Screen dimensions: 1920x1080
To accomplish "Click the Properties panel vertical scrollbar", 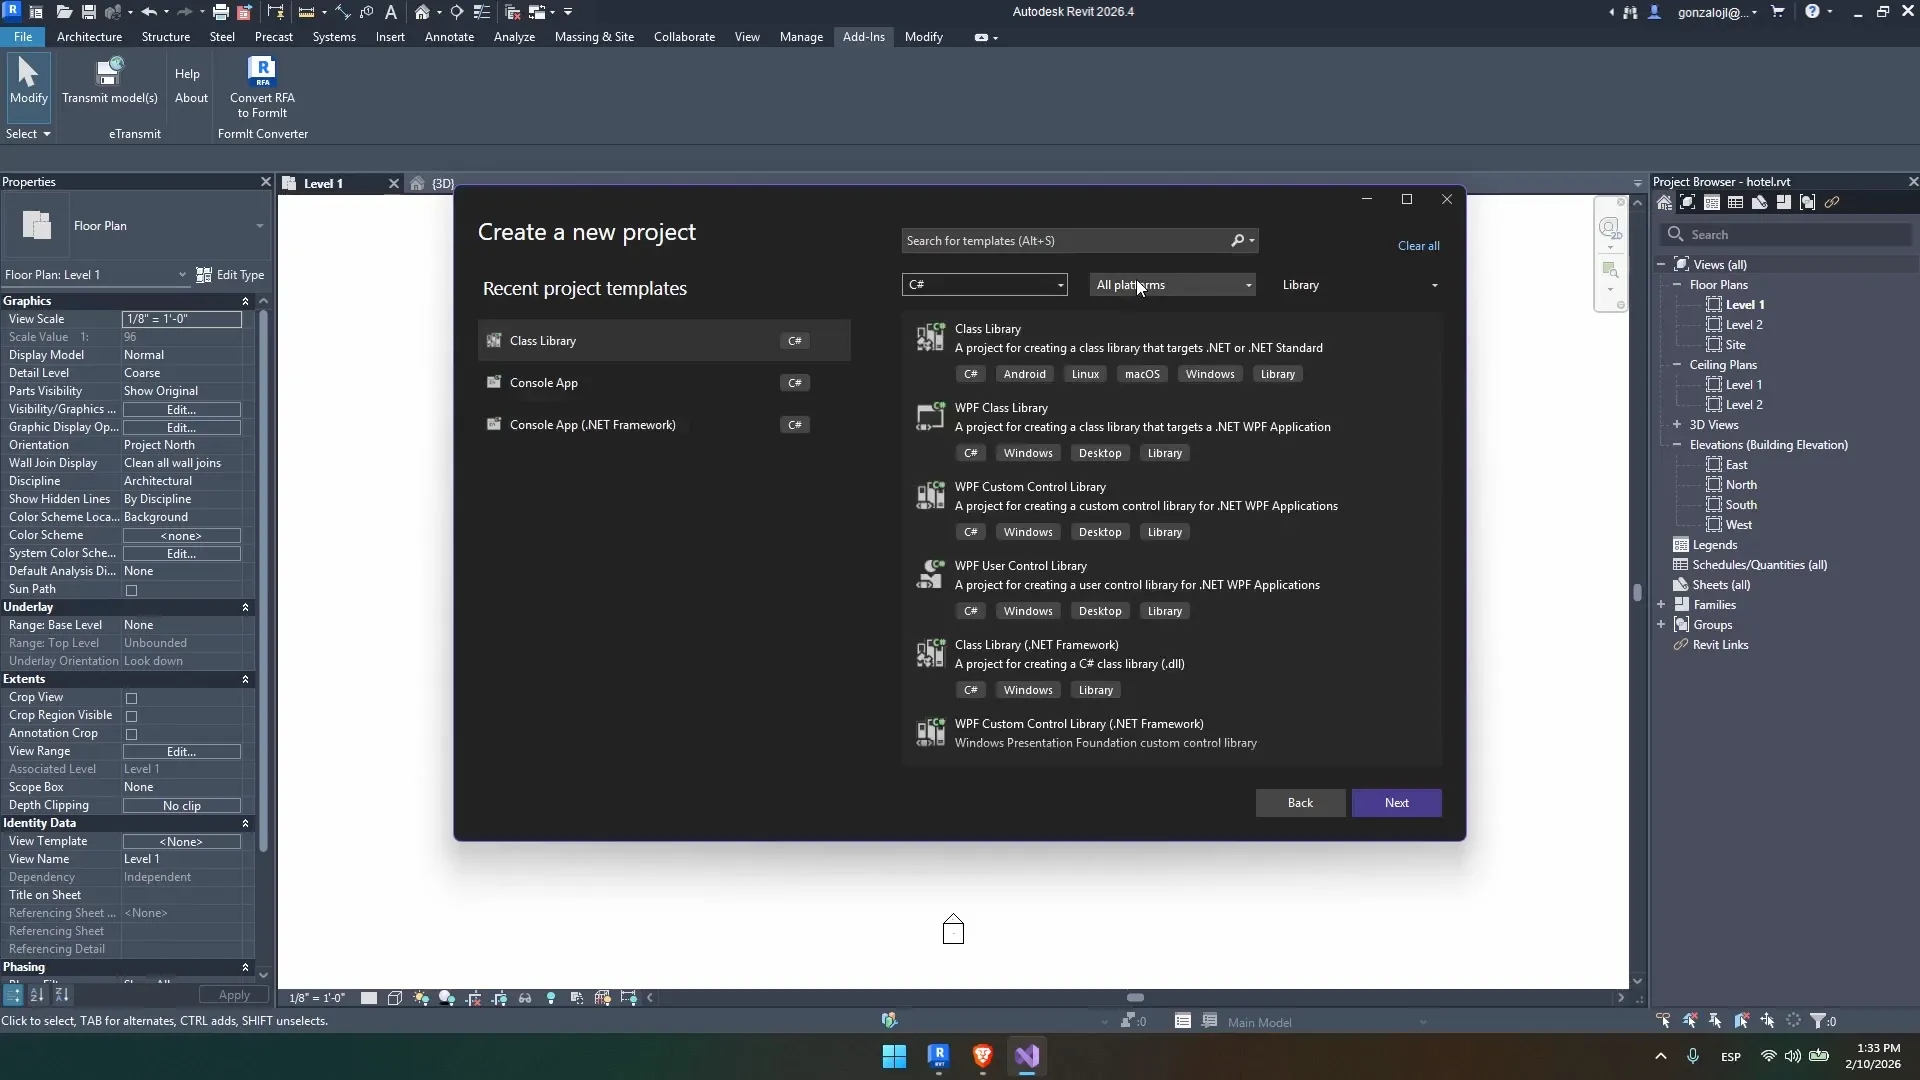I will point(263,580).
